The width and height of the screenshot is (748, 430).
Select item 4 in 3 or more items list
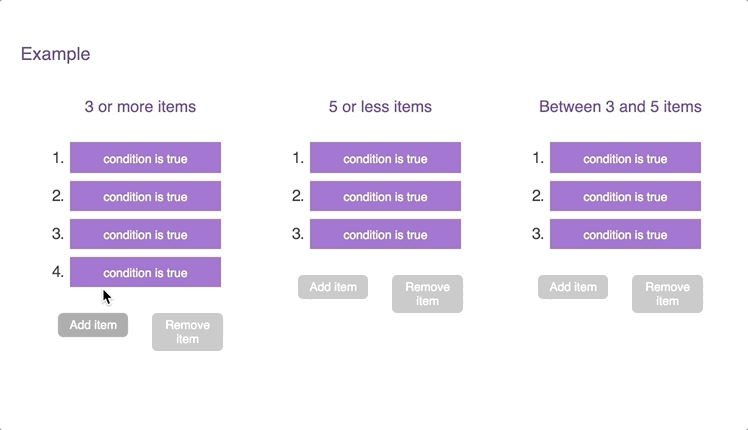click(x=145, y=272)
